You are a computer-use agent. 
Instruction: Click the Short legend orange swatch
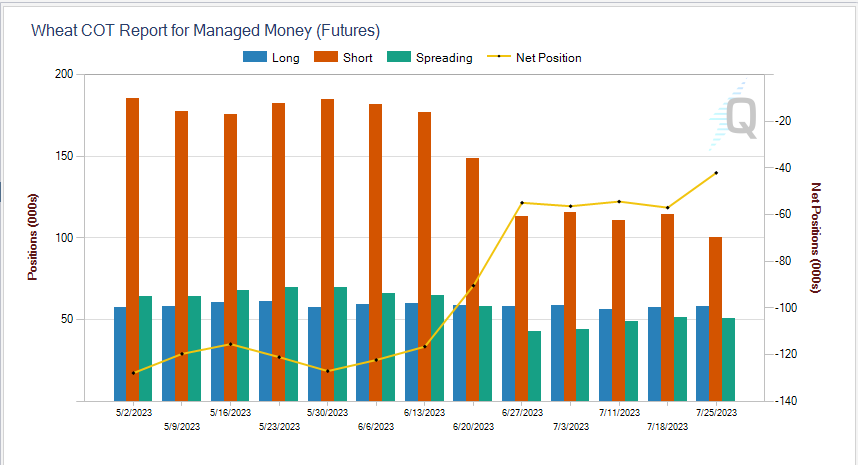click(326, 57)
